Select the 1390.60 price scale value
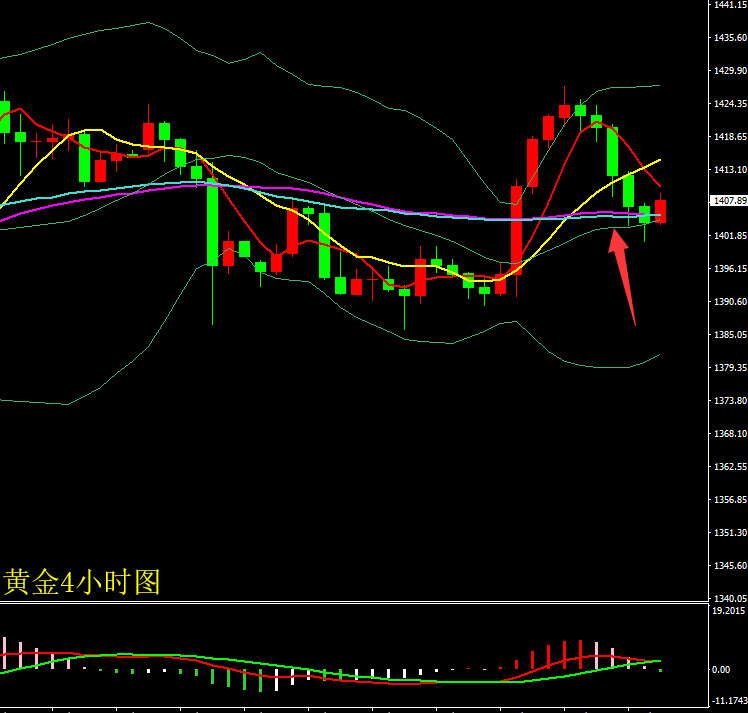 point(730,302)
